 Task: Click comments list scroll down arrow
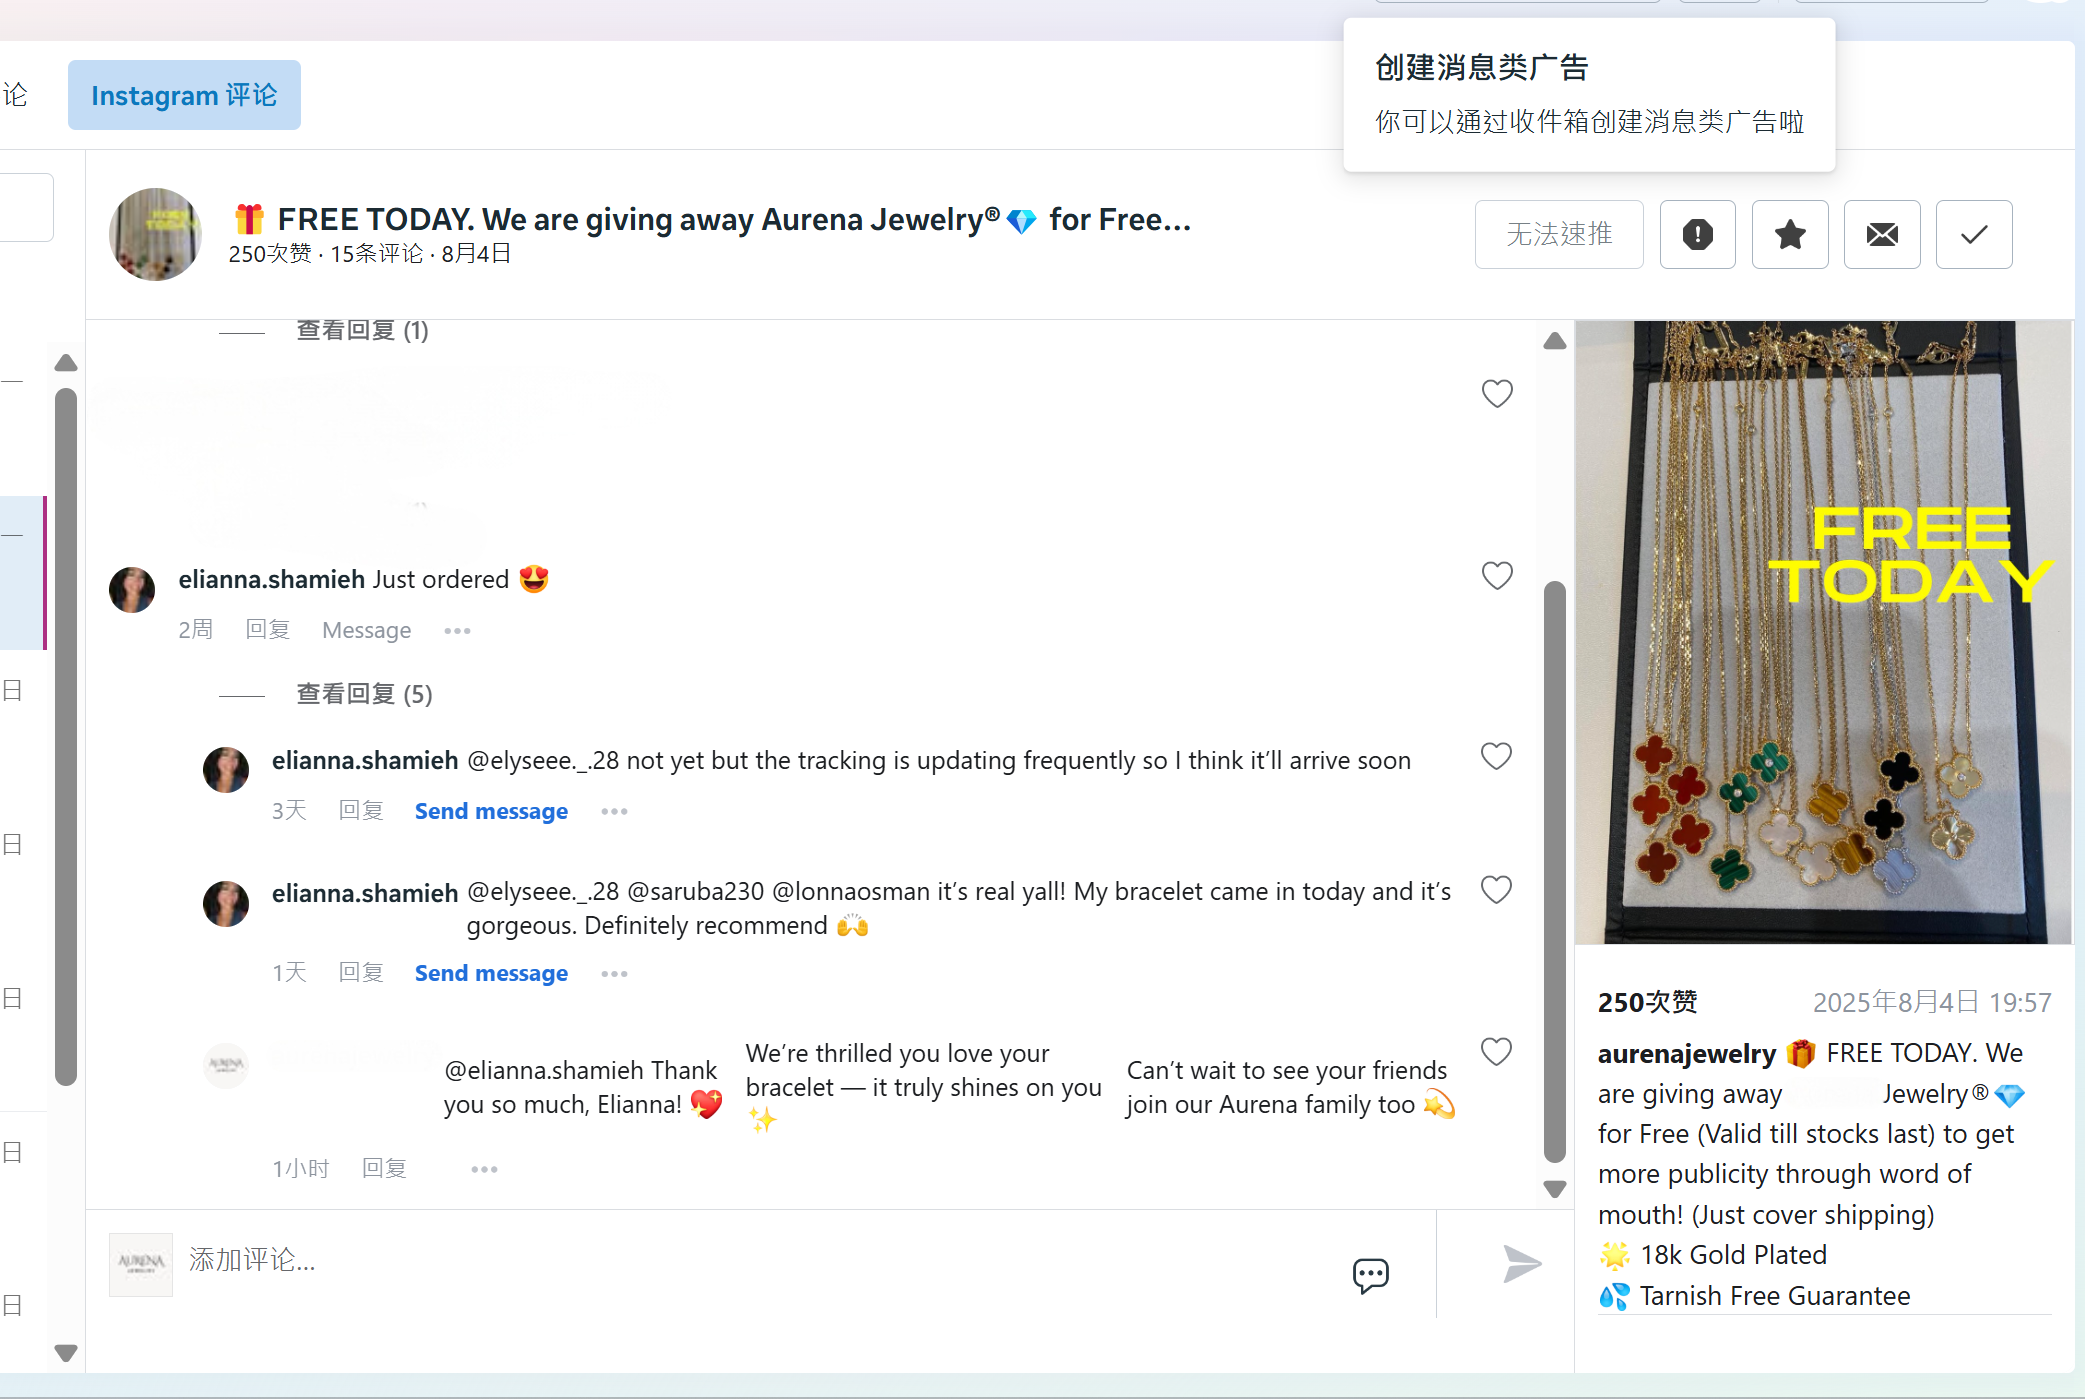(1555, 1189)
